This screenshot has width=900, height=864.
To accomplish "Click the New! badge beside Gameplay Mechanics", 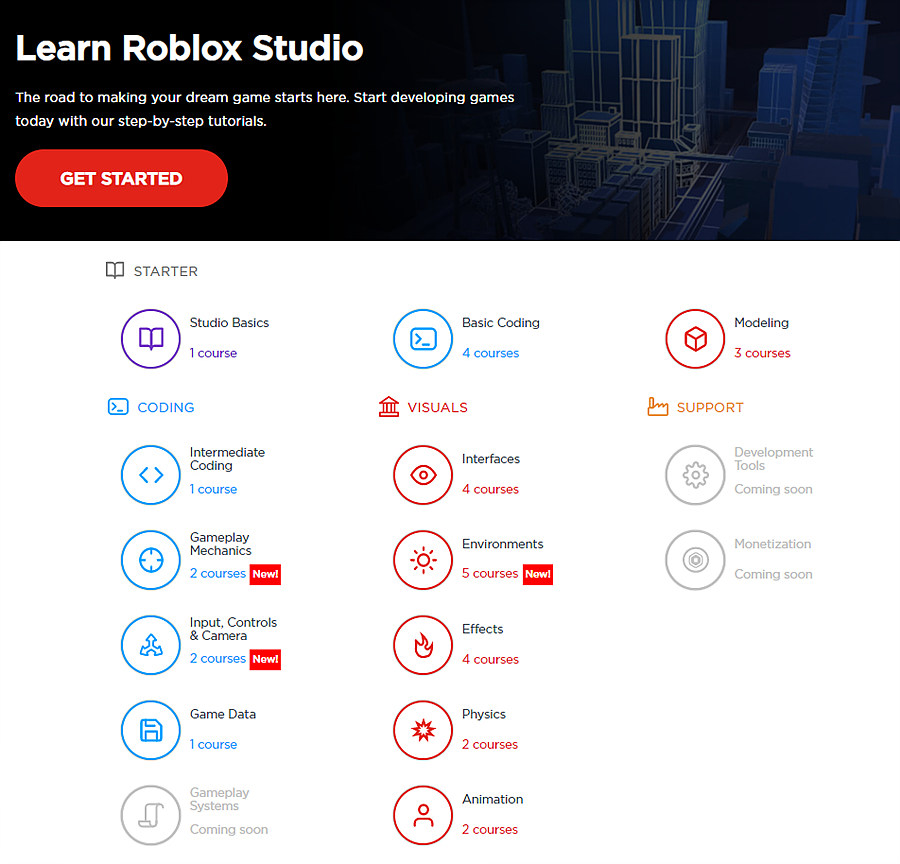I will click(x=265, y=574).
